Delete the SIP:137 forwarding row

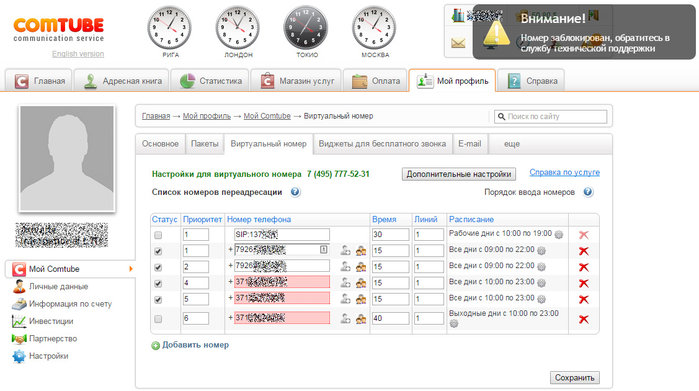584,235
